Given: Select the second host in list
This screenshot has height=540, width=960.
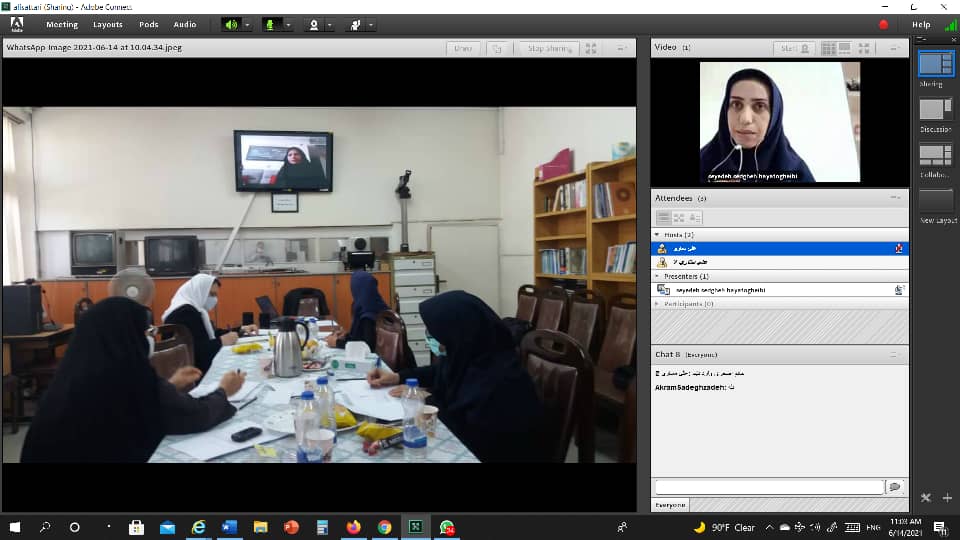Looking at the screenshot, I should (779, 262).
